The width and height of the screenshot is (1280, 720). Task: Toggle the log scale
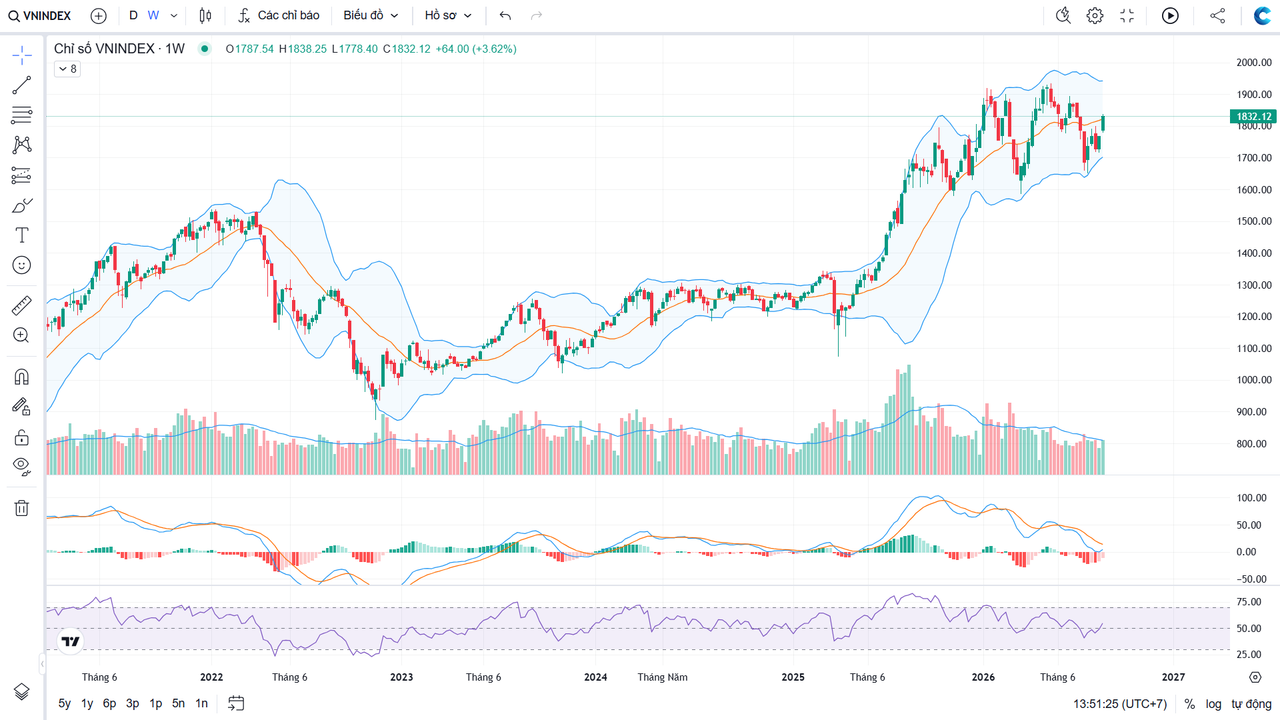pos(1213,704)
